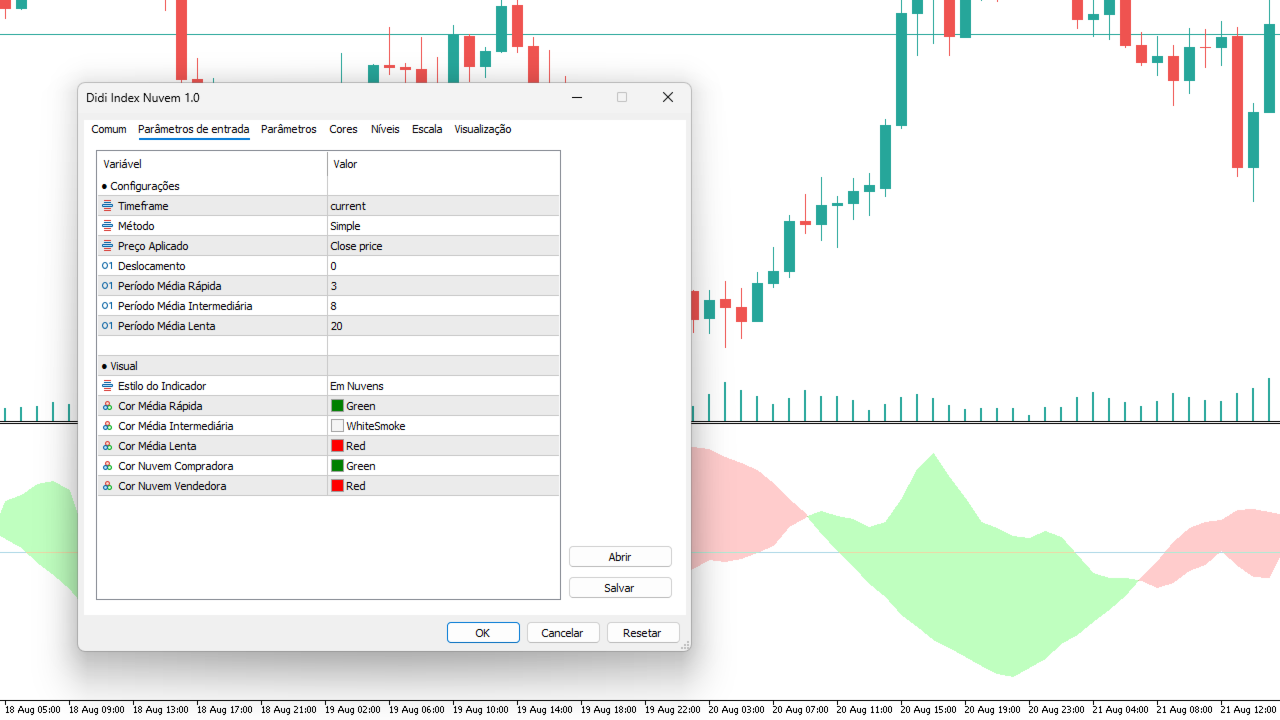
Task: Click the Green swatch for Cor Nuvem Compradora
Action: click(x=338, y=466)
